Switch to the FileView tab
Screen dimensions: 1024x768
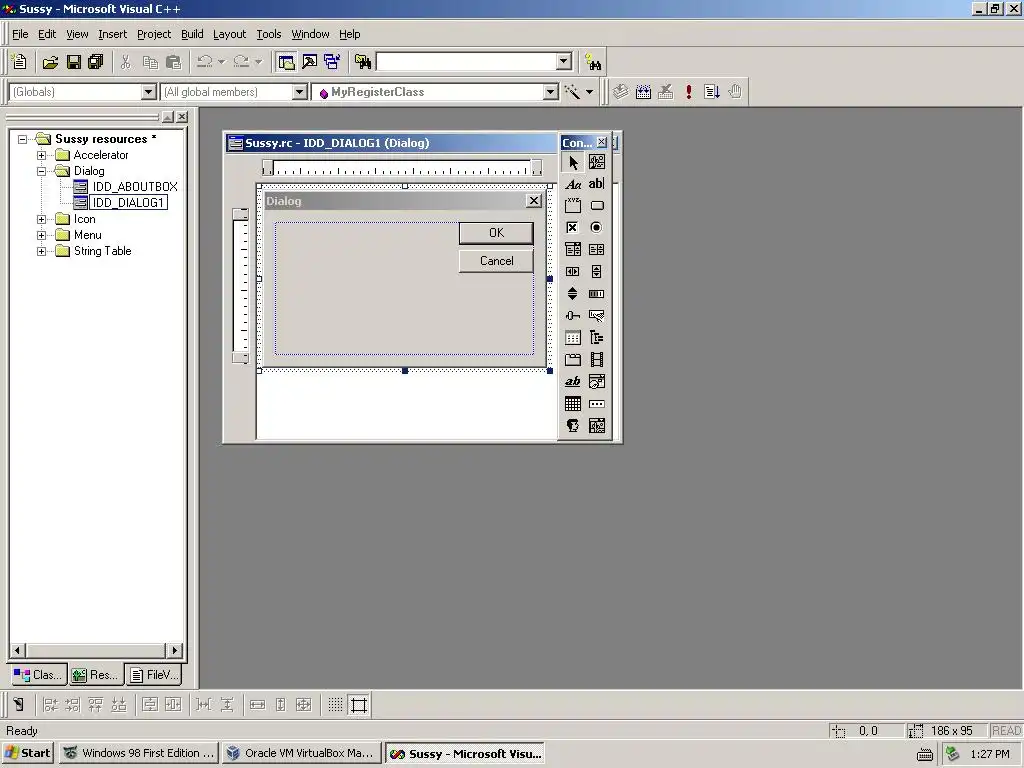[154, 675]
